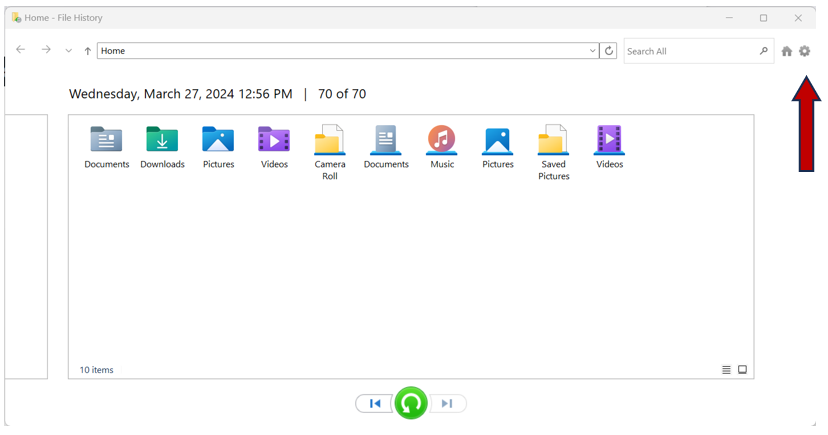
Task: Click the search magnifier icon
Action: tap(764, 51)
